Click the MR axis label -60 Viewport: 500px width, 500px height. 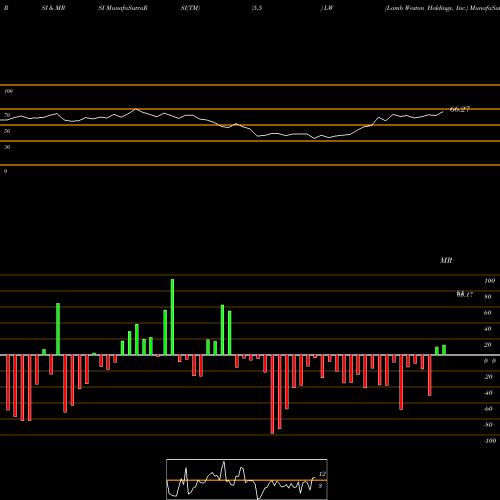click(x=488, y=409)
